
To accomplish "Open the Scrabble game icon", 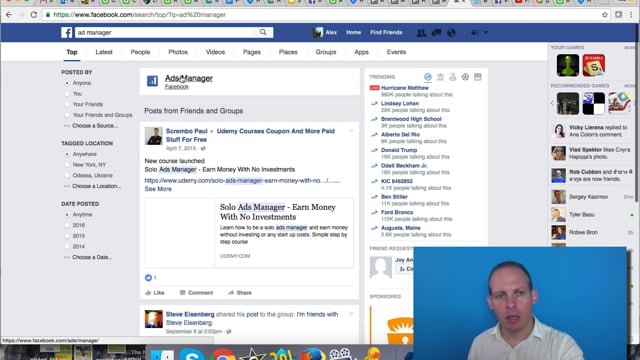I will tap(593, 65).
